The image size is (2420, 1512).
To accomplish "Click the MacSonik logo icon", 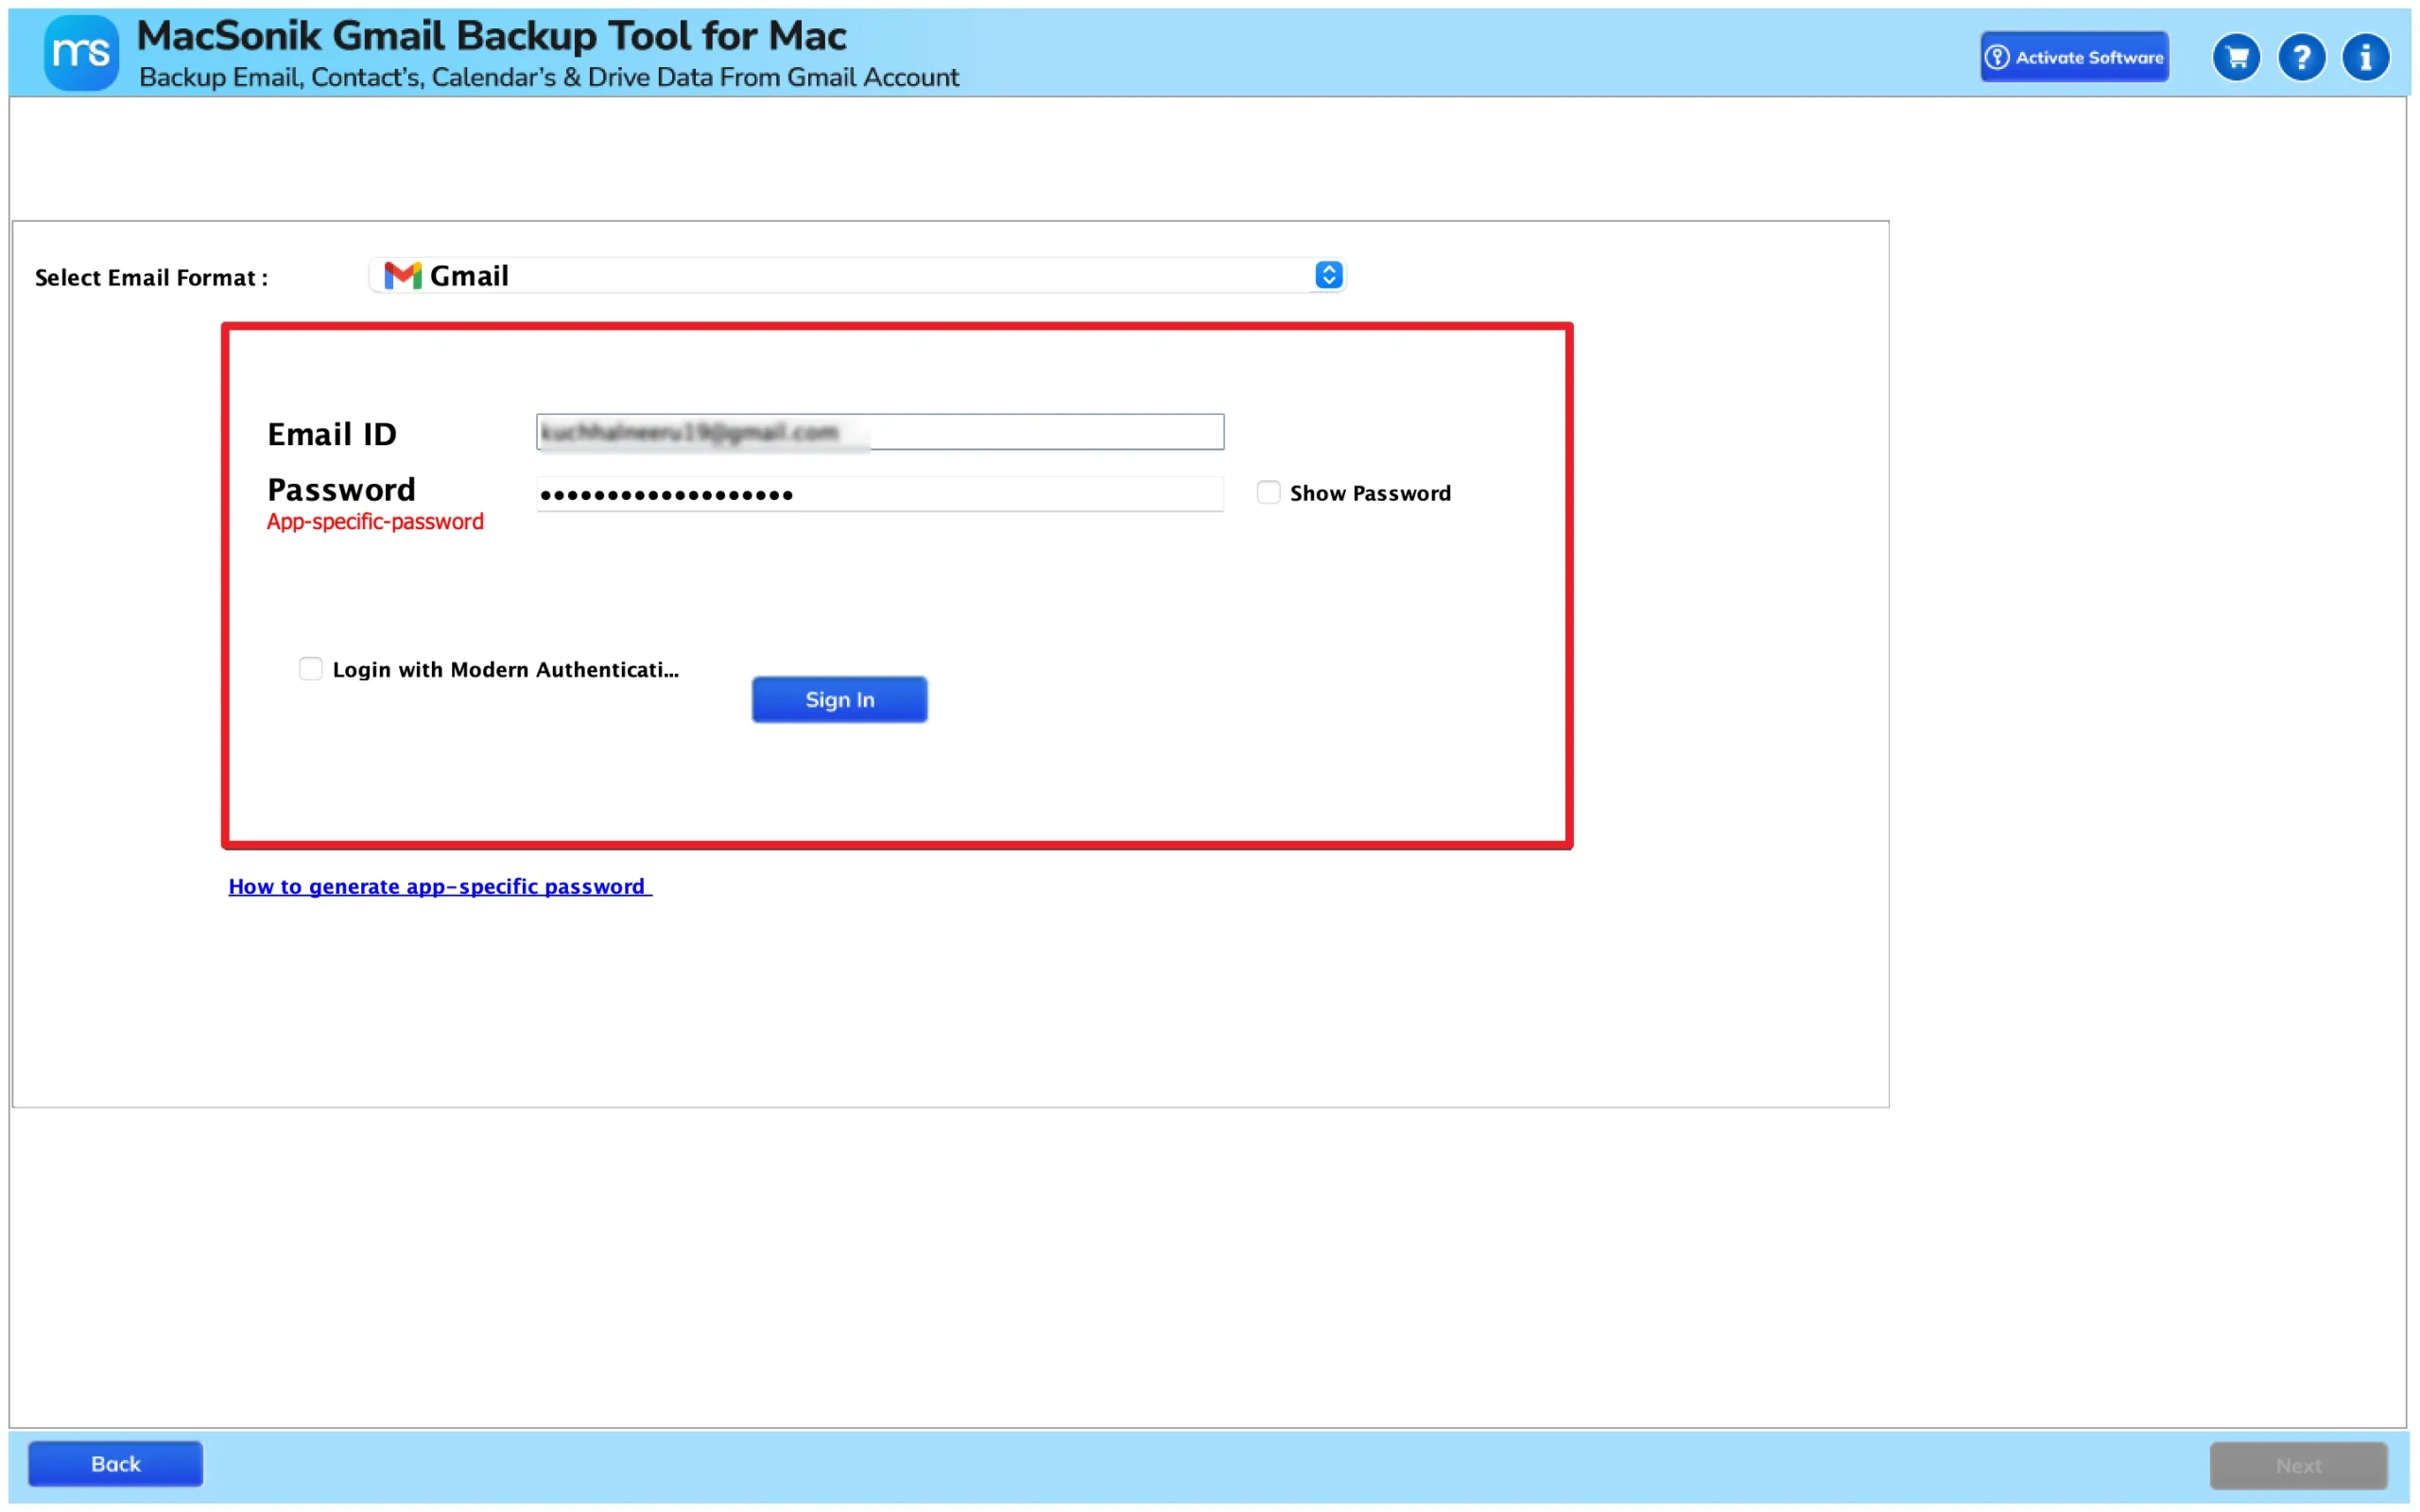I will [81, 53].
